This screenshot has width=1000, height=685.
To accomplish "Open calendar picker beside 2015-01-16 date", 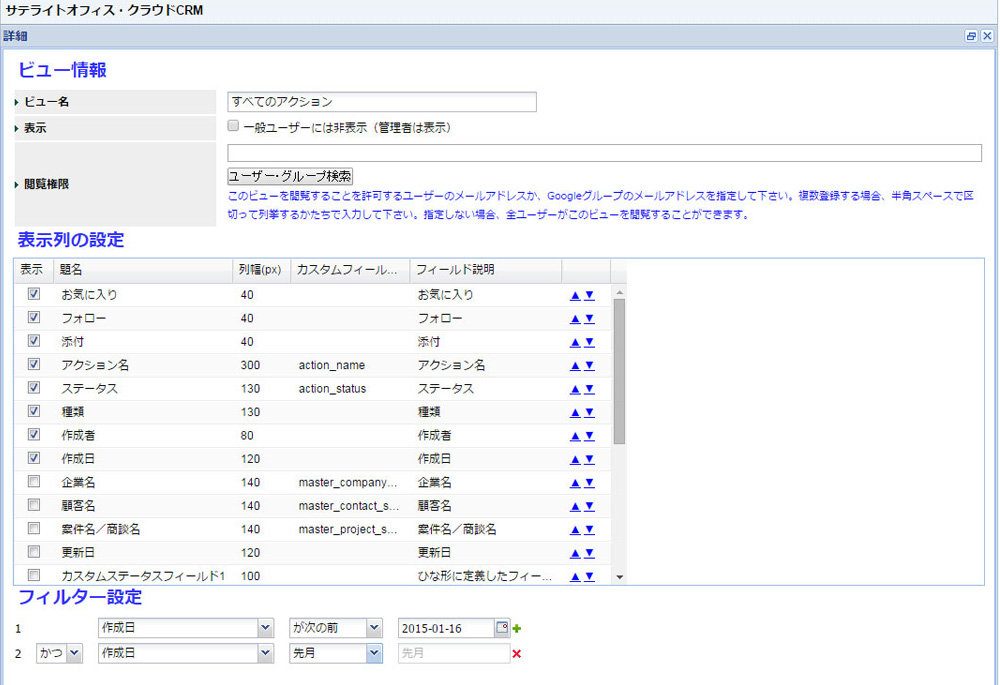I will [x=502, y=628].
